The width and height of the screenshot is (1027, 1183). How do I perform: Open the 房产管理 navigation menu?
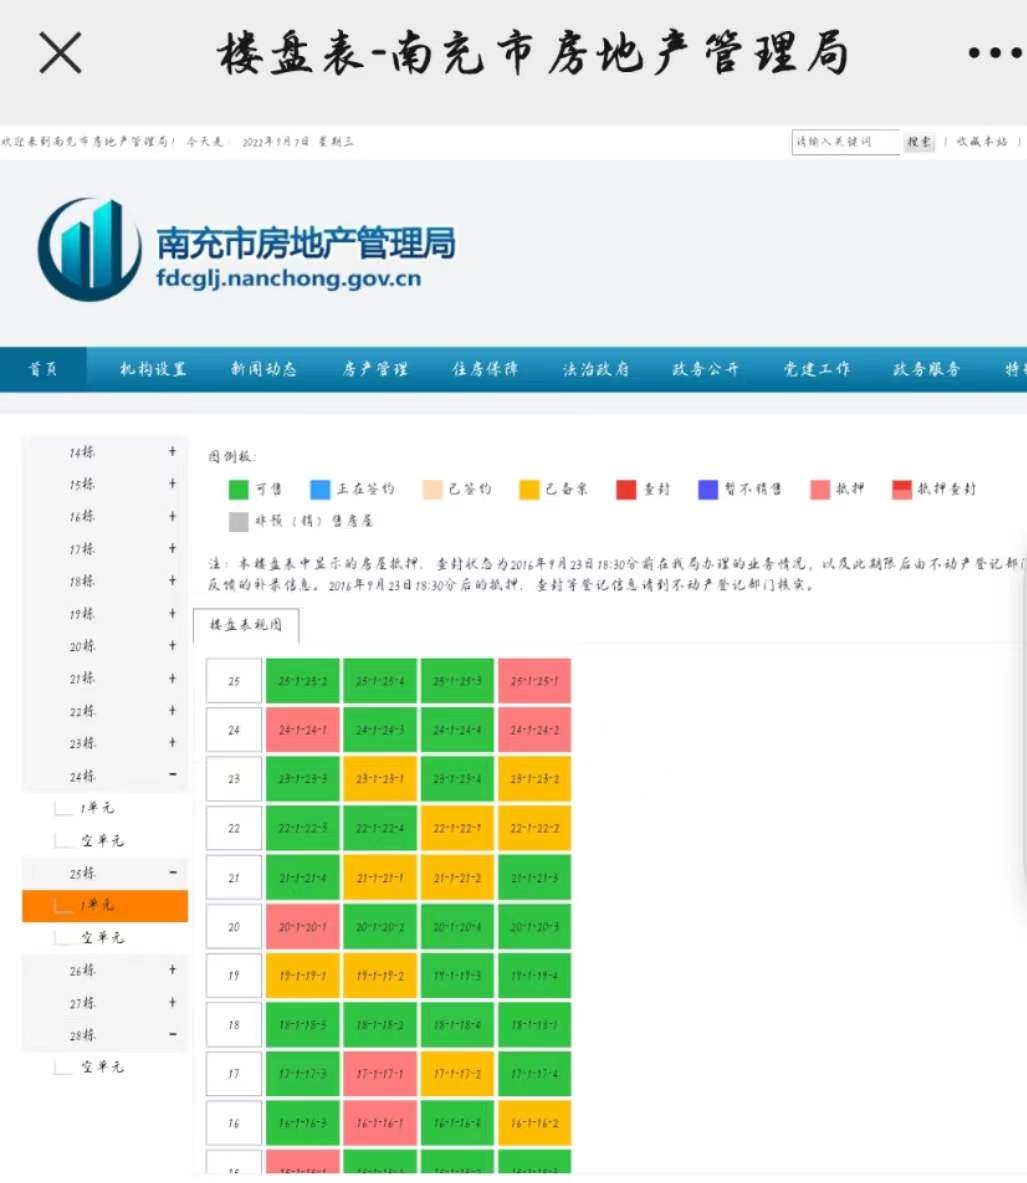click(x=375, y=369)
